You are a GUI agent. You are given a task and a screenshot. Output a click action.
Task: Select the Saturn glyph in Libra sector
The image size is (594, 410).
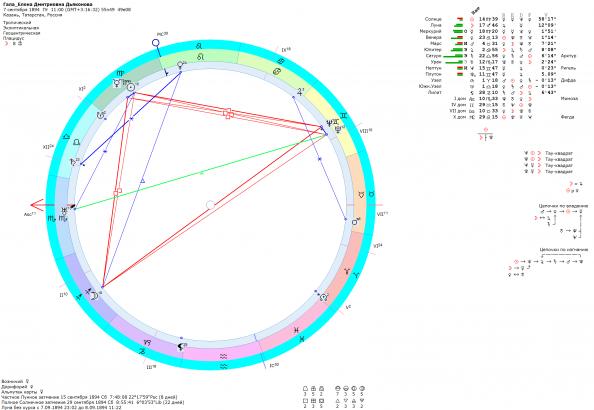point(73,162)
